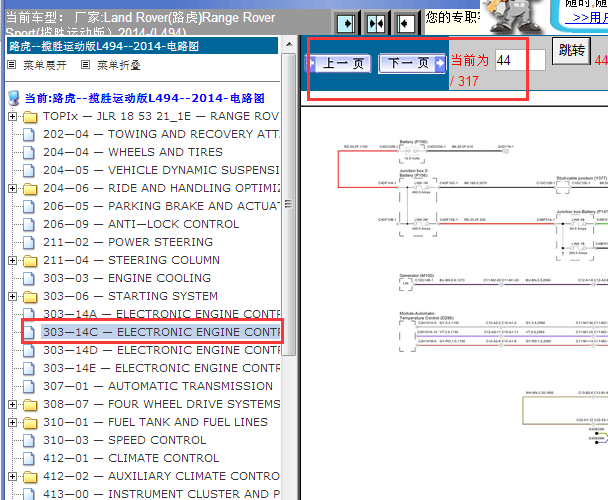Expand the 303-06 Starting System folder
The height and width of the screenshot is (500, 608).
pos(12,296)
